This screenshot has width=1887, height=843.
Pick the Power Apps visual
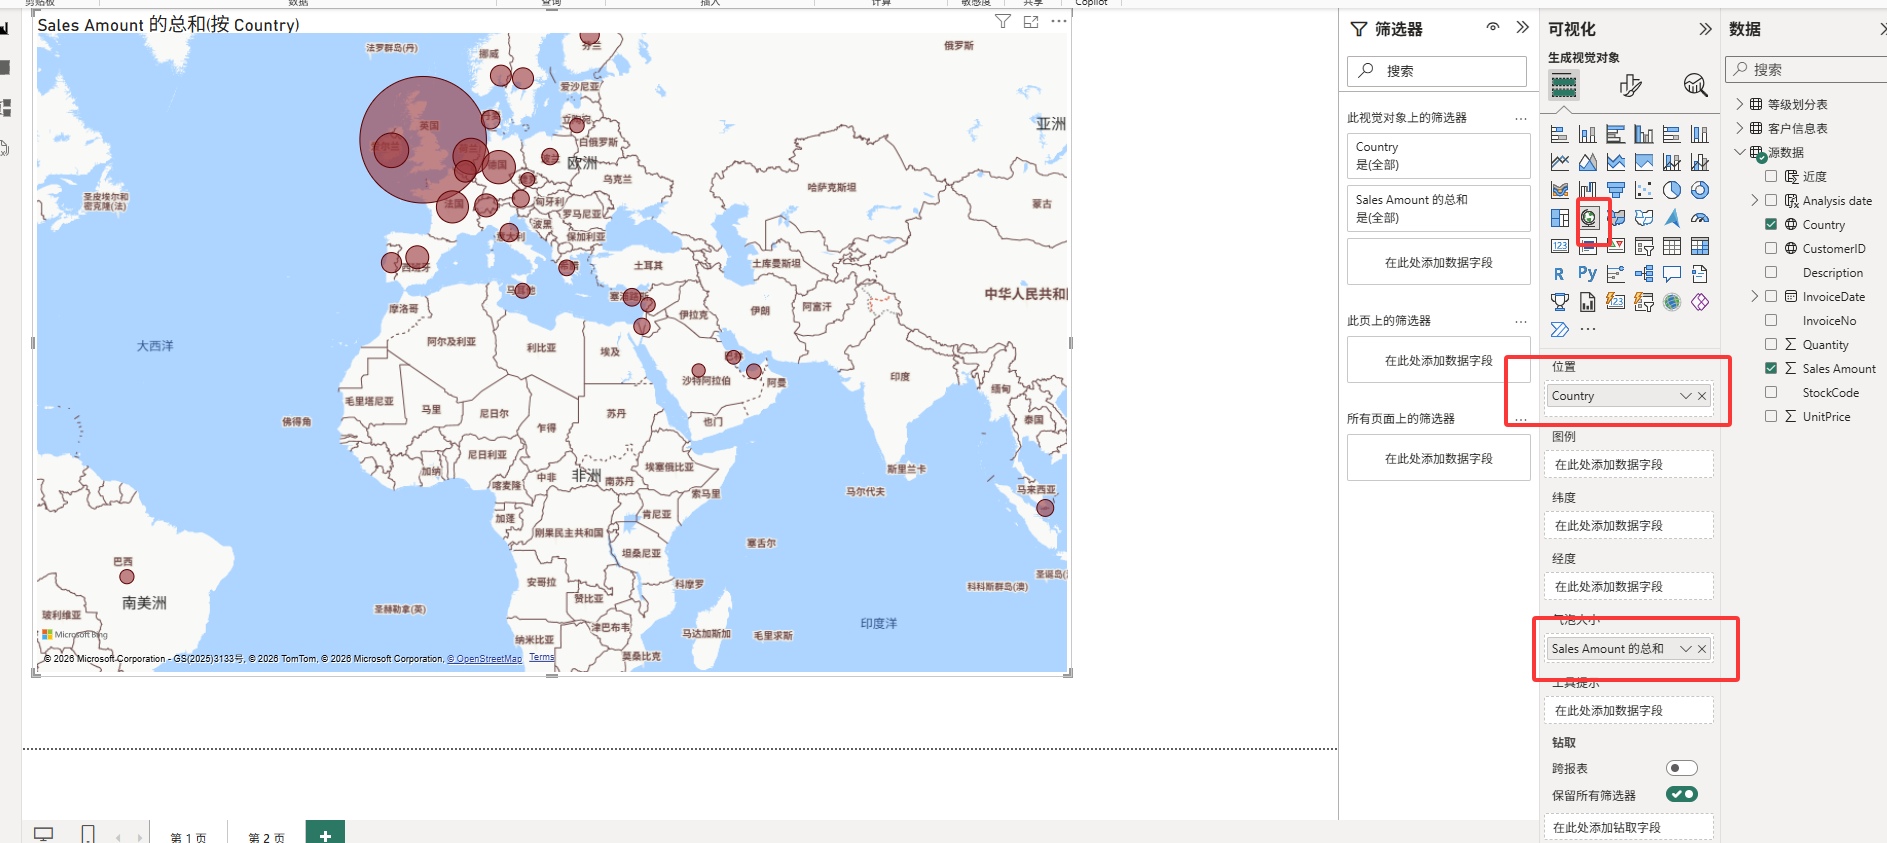1699,302
